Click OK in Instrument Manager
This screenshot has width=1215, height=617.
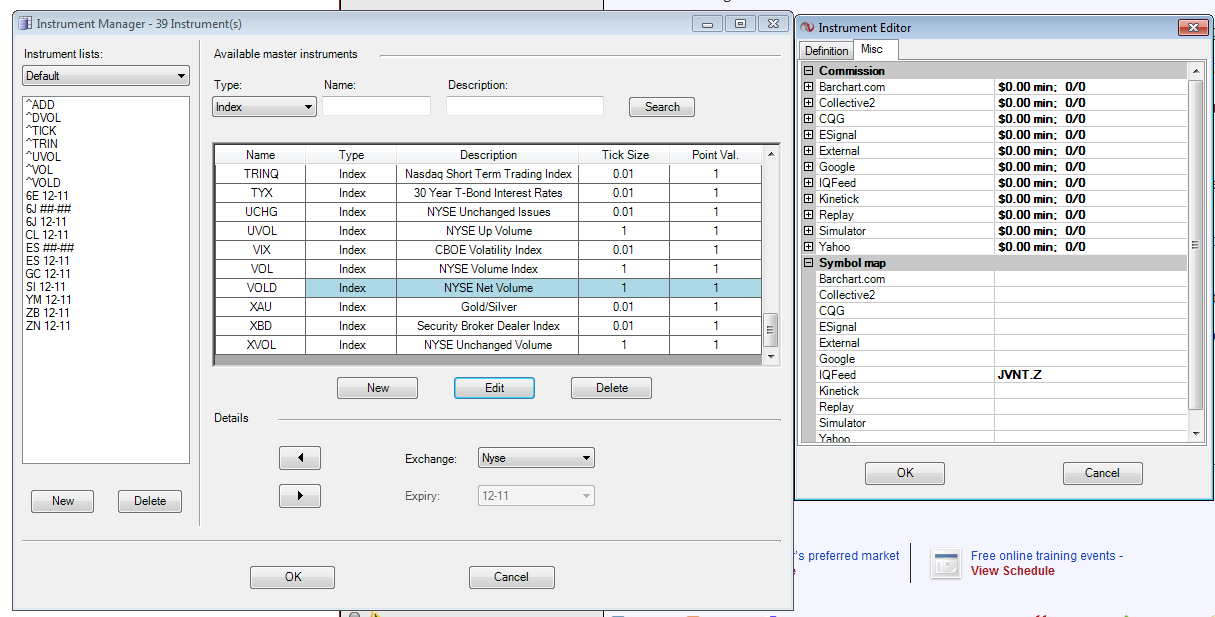click(293, 577)
